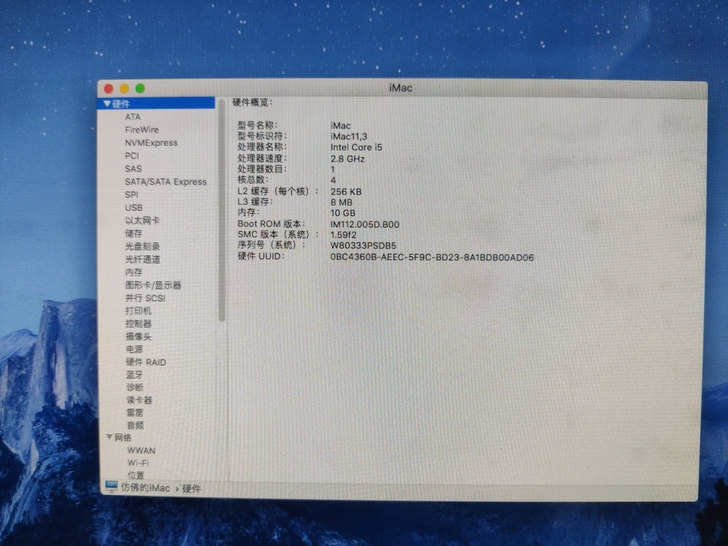Open the 雷雳 entry

(x=135, y=413)
